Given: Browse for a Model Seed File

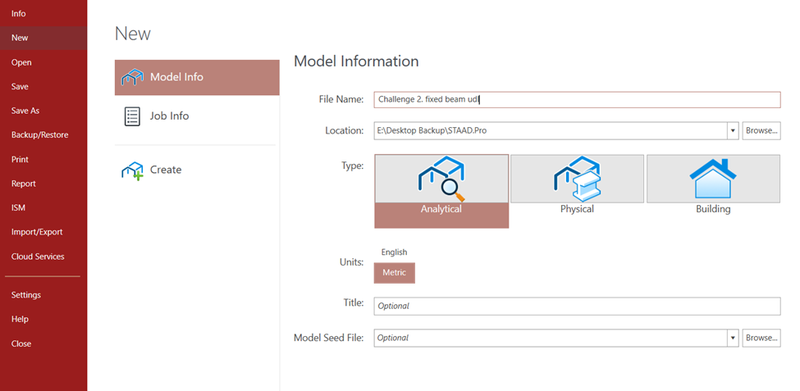Looking at the screenshot, I should (x=761, y=338).
